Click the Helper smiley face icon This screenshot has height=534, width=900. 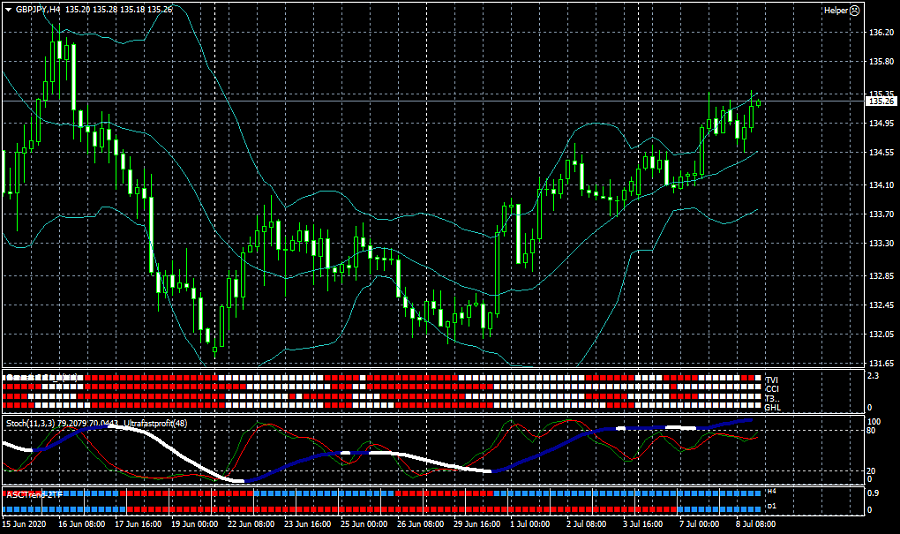tap(856, 10)
